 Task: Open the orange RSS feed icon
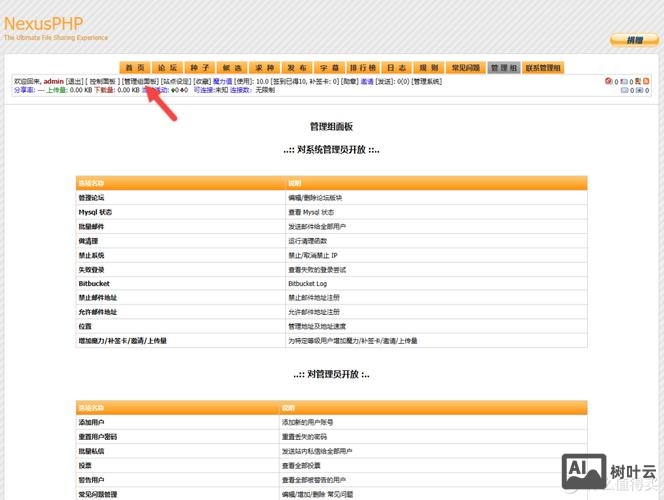click(646, 81)
